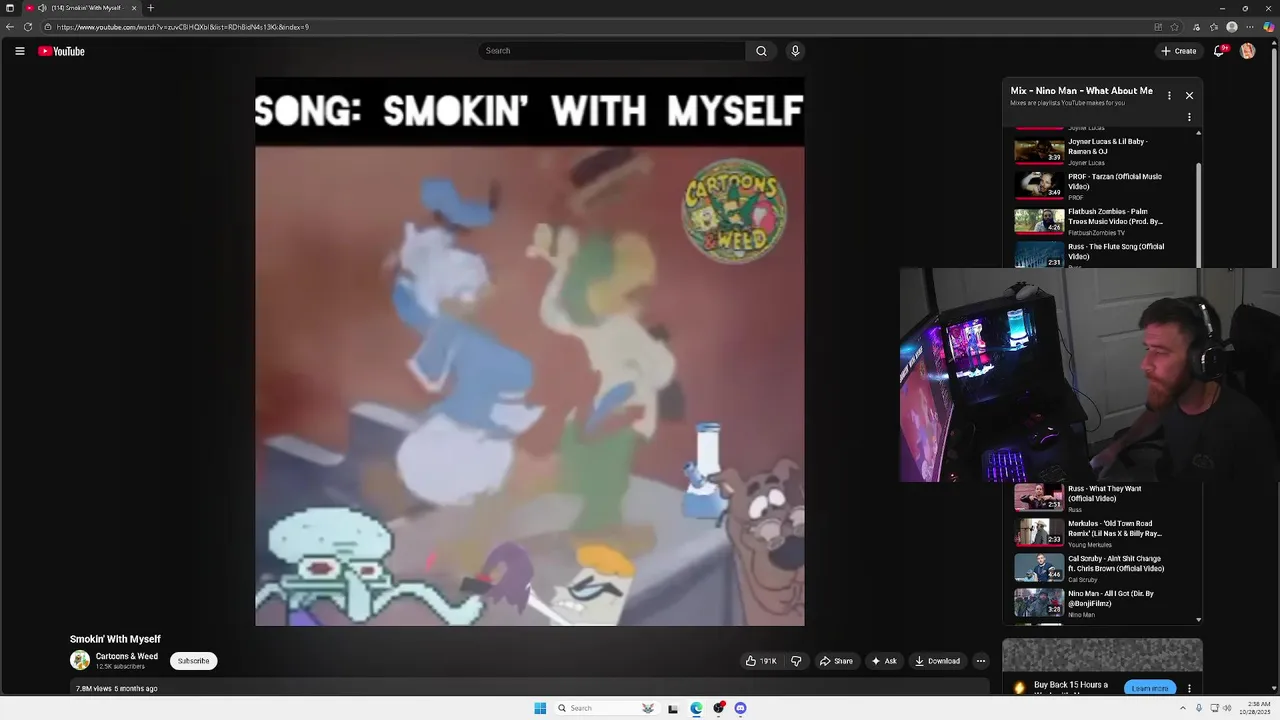Click the Learn more ad button

click(x=1149, y=688)
